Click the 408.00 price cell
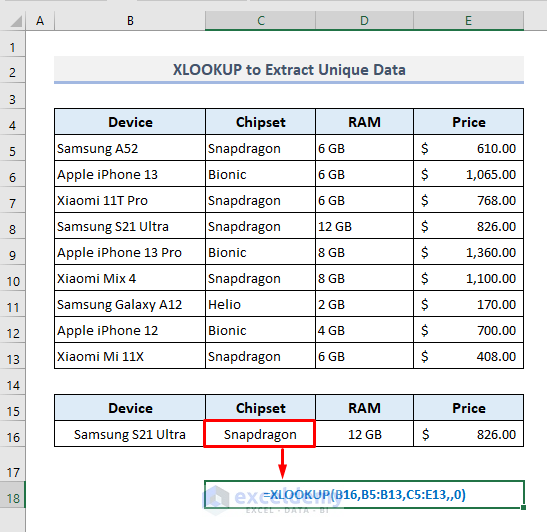Viewport: 547px width, 532px height. 469,356
